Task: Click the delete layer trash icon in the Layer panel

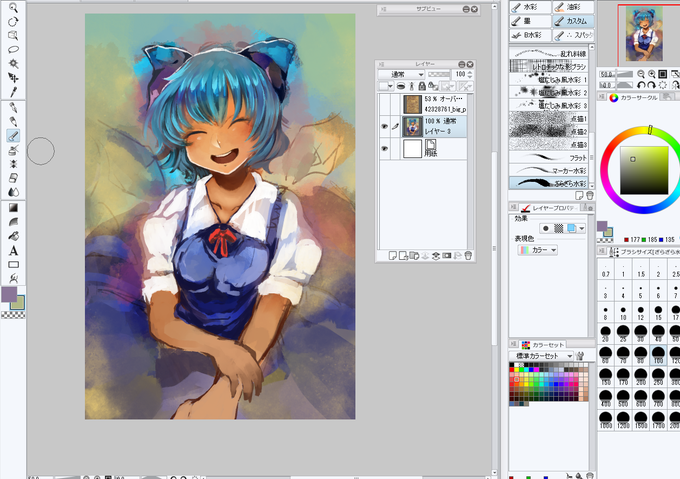Action: click(468, 256)
